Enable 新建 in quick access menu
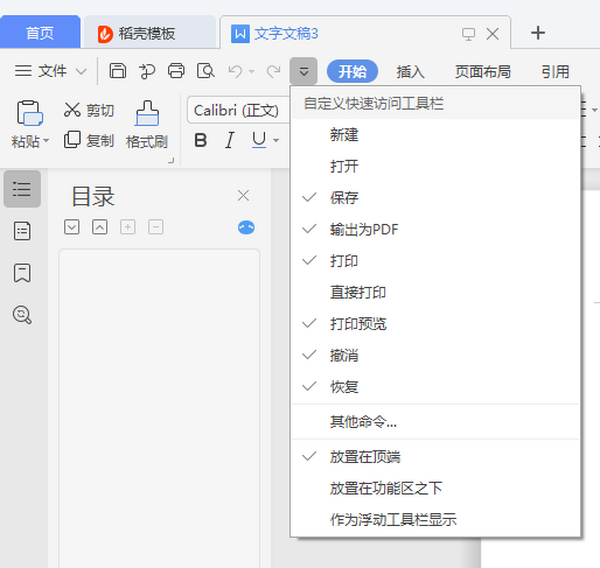 [x=435, y=135]
